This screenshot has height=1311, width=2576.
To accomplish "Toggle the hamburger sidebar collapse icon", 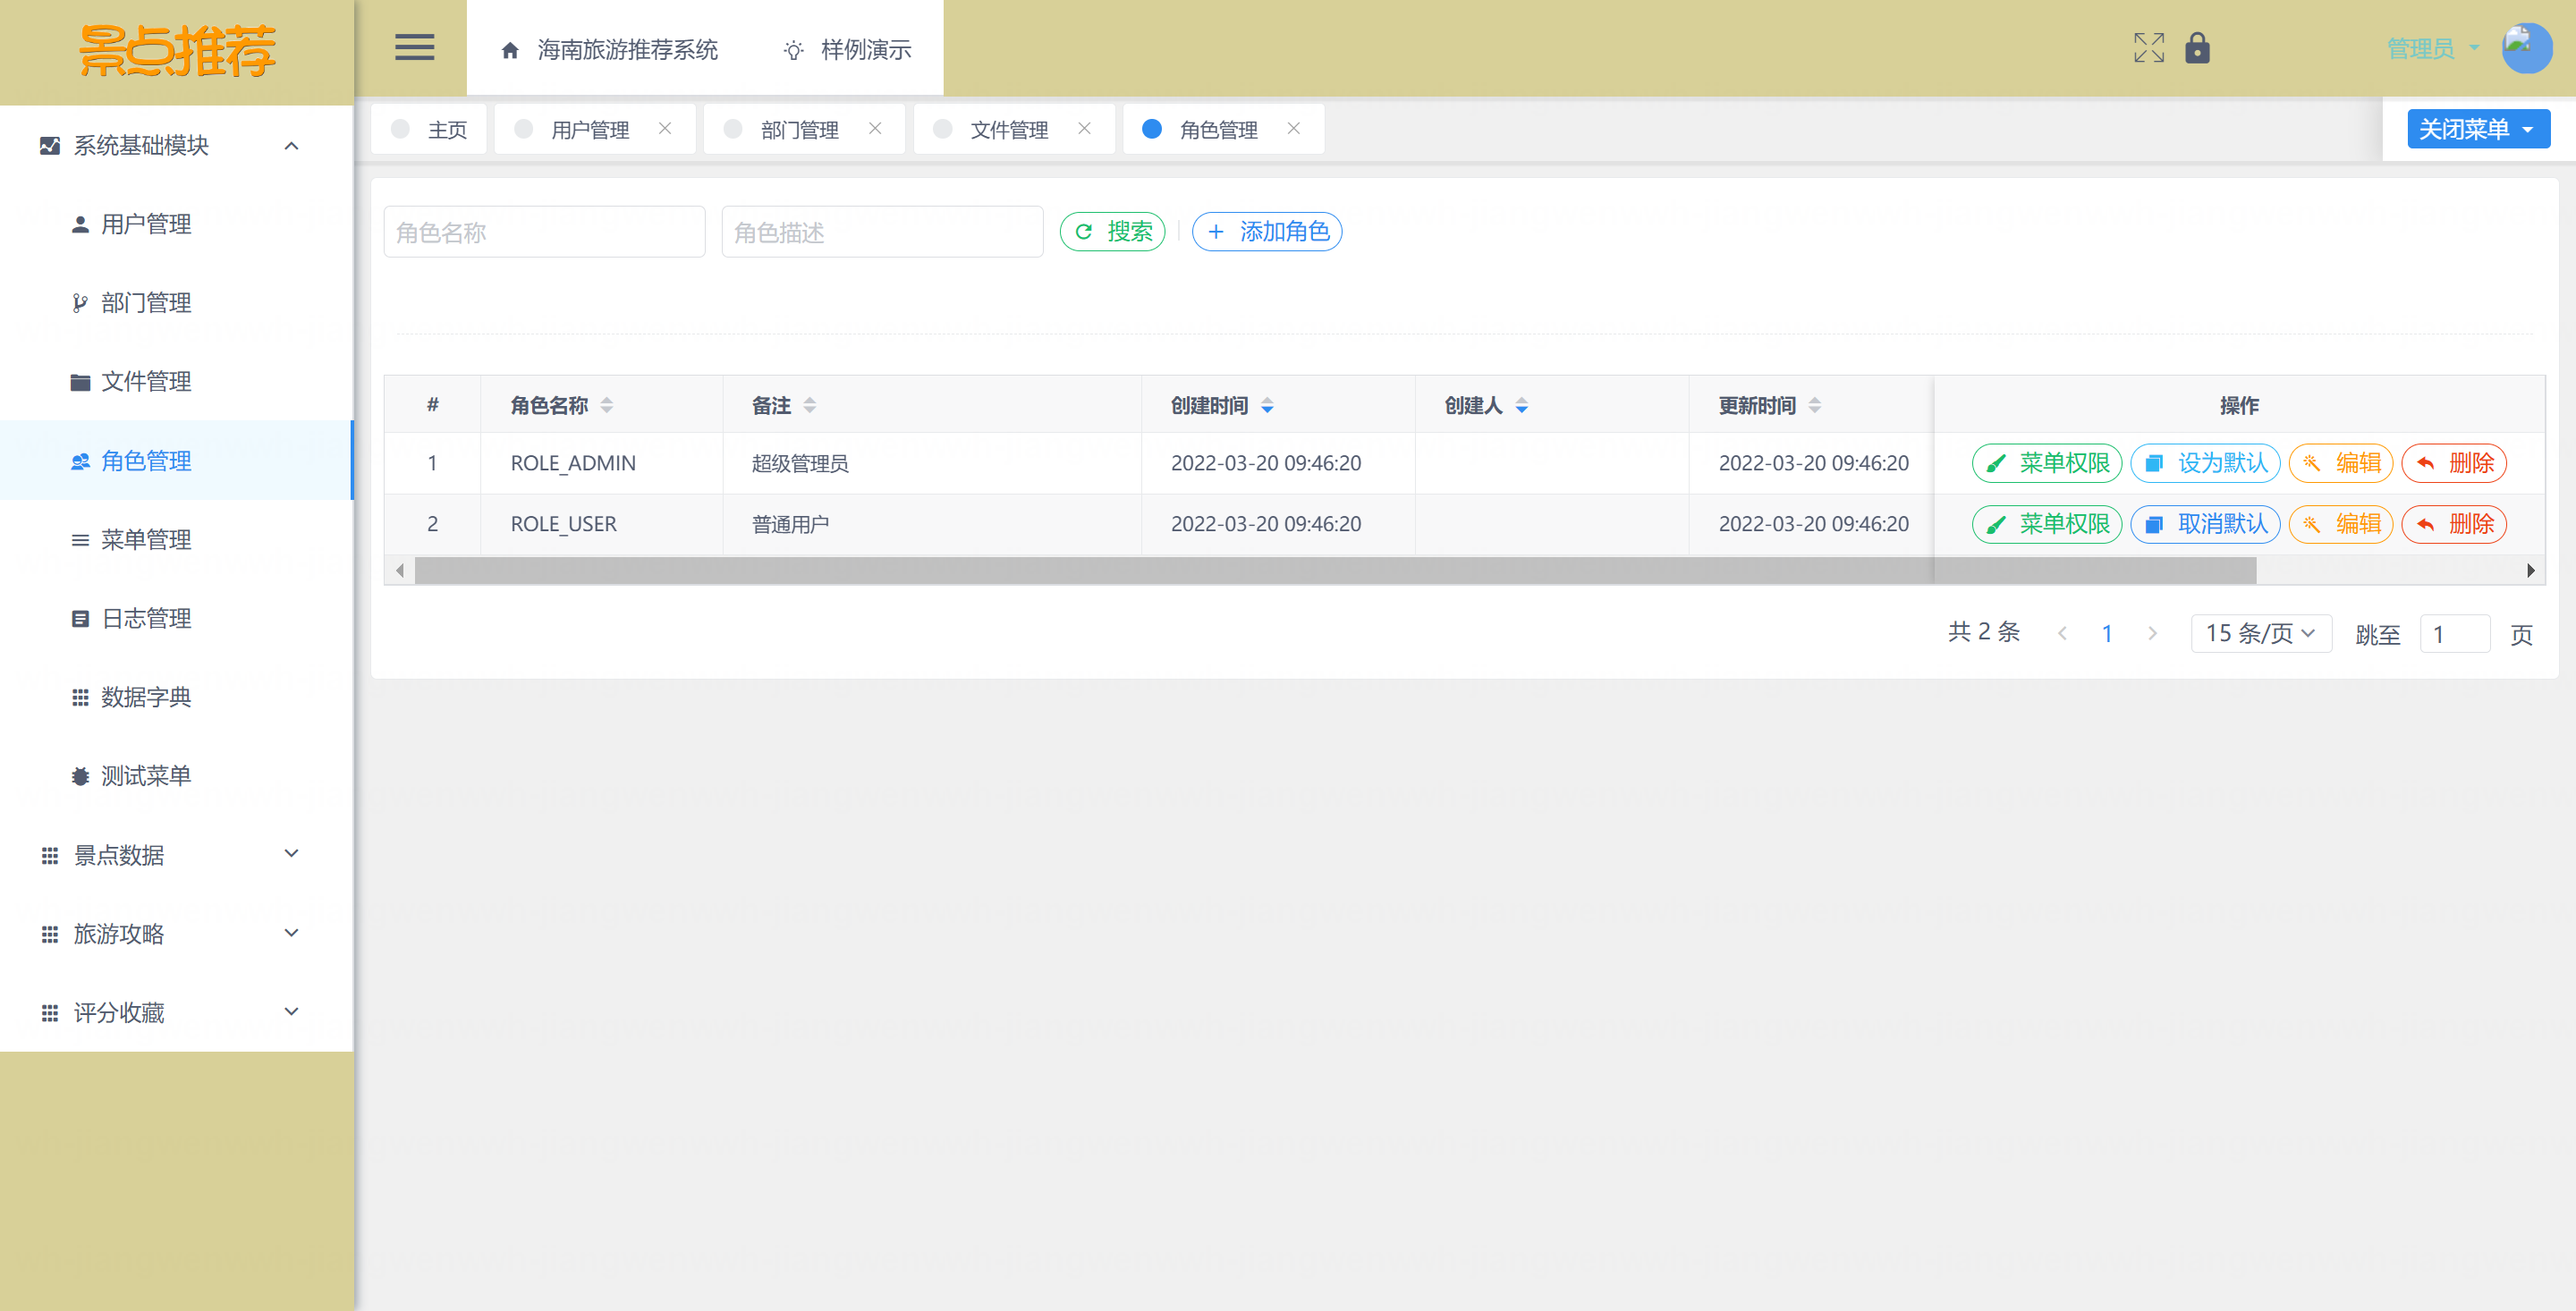I will 414,48.
